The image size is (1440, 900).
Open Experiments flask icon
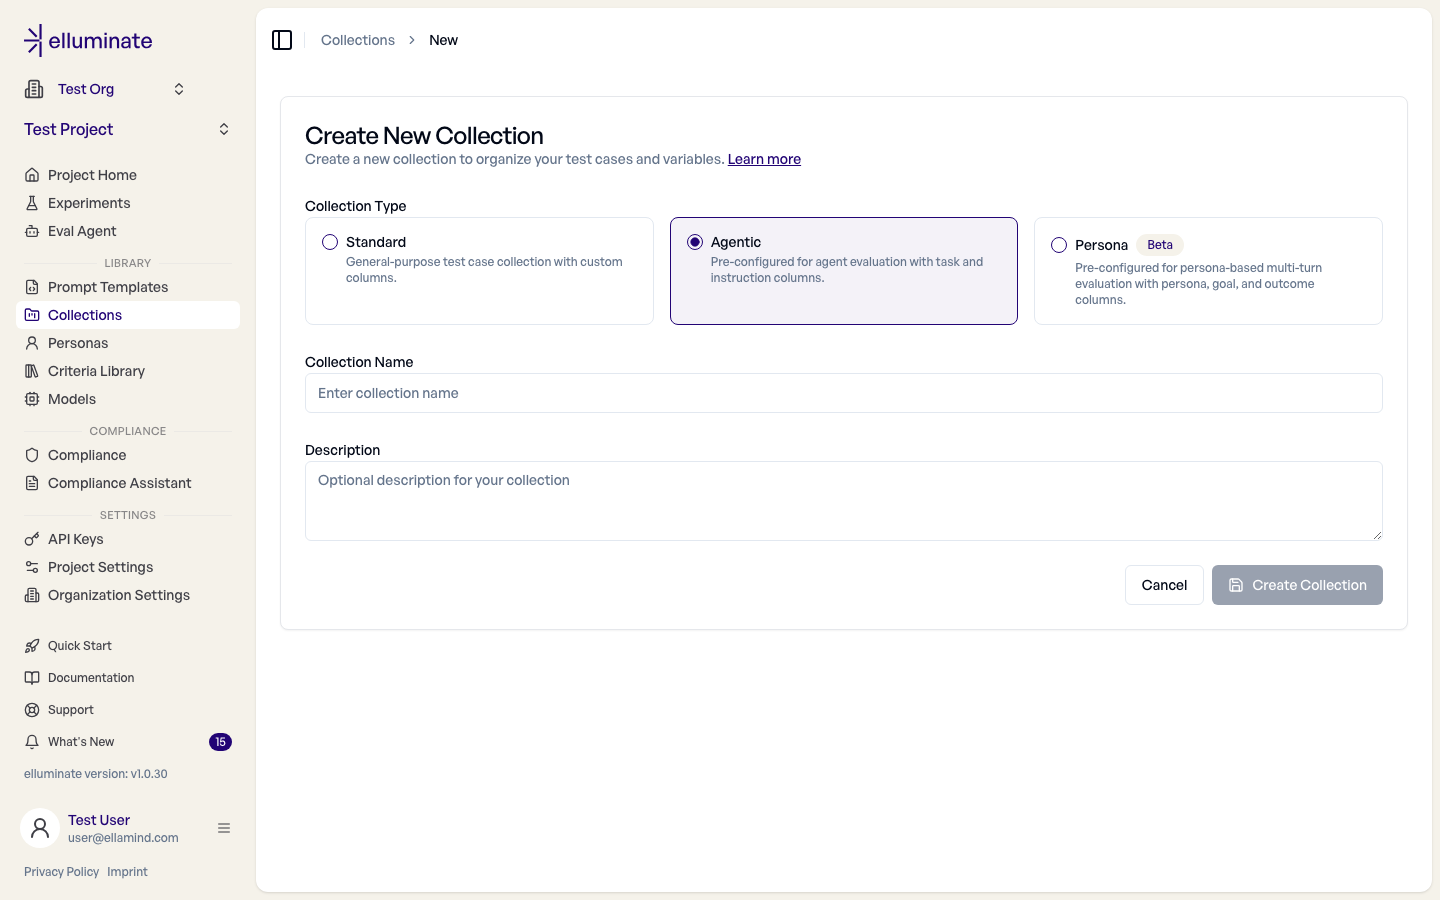tap(32, 203)
